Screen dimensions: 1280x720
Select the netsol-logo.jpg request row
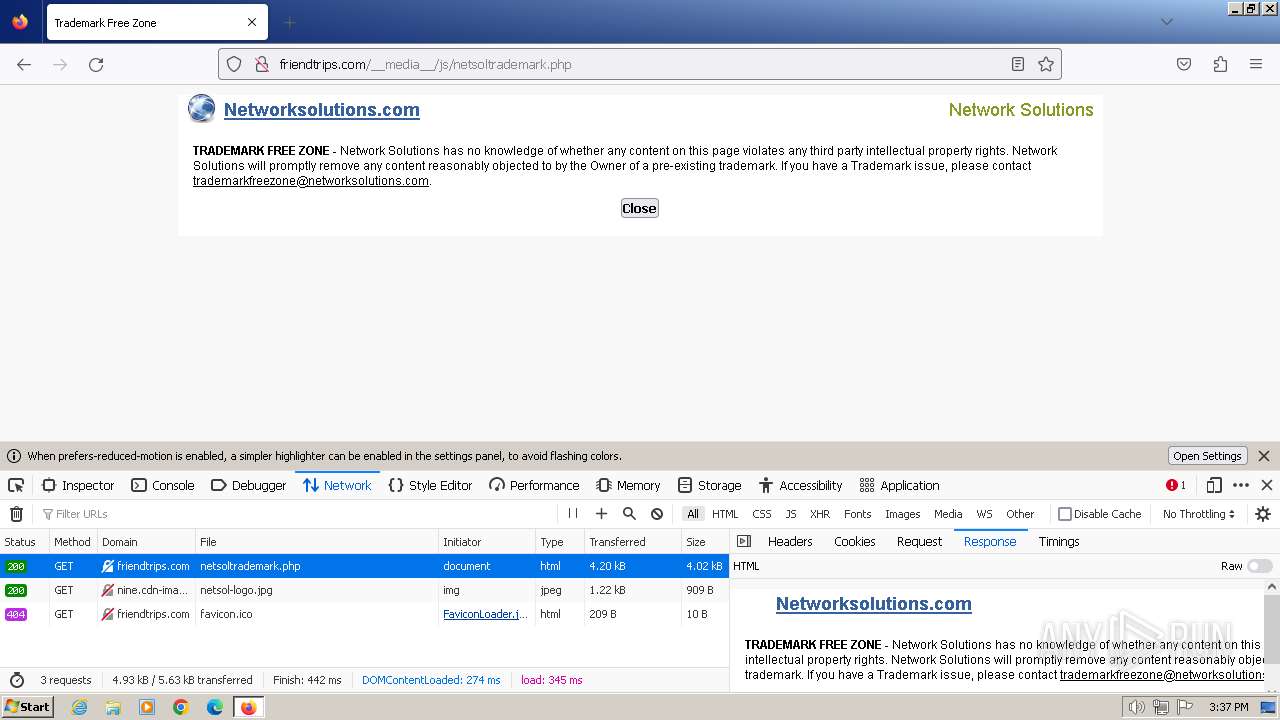[x=365, y=590]
